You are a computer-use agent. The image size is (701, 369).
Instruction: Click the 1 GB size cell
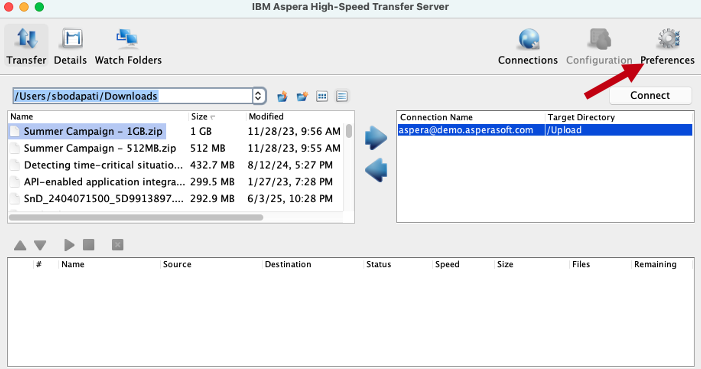click(x=201, y=131)
